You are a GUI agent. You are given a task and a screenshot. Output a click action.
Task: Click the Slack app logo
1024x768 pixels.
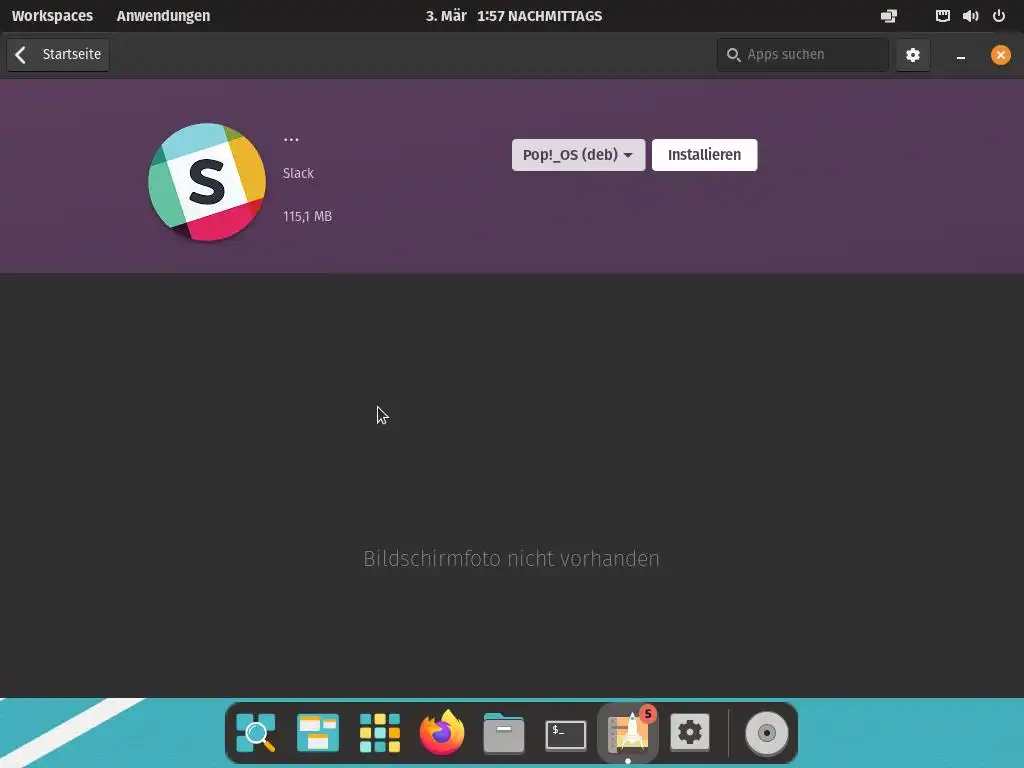(207, 182)
